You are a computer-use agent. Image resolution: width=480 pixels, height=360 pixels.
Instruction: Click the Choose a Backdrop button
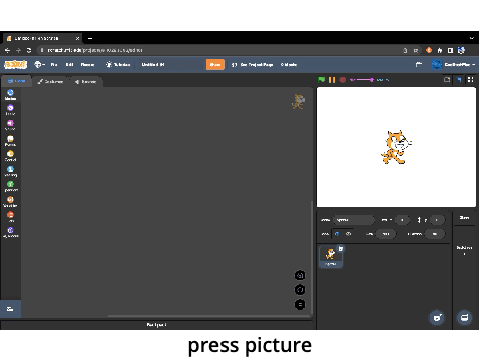pos(464,317)
